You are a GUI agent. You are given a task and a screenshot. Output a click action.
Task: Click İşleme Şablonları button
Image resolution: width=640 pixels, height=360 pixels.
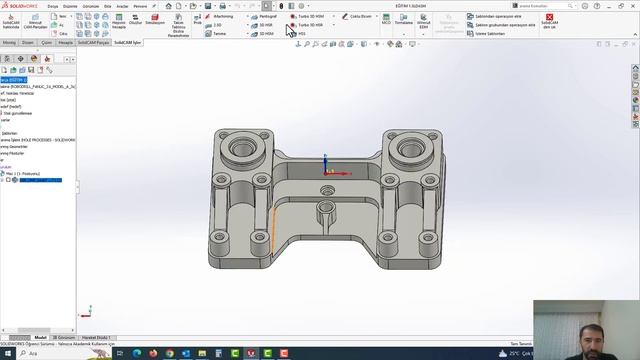tap(486, 33)
